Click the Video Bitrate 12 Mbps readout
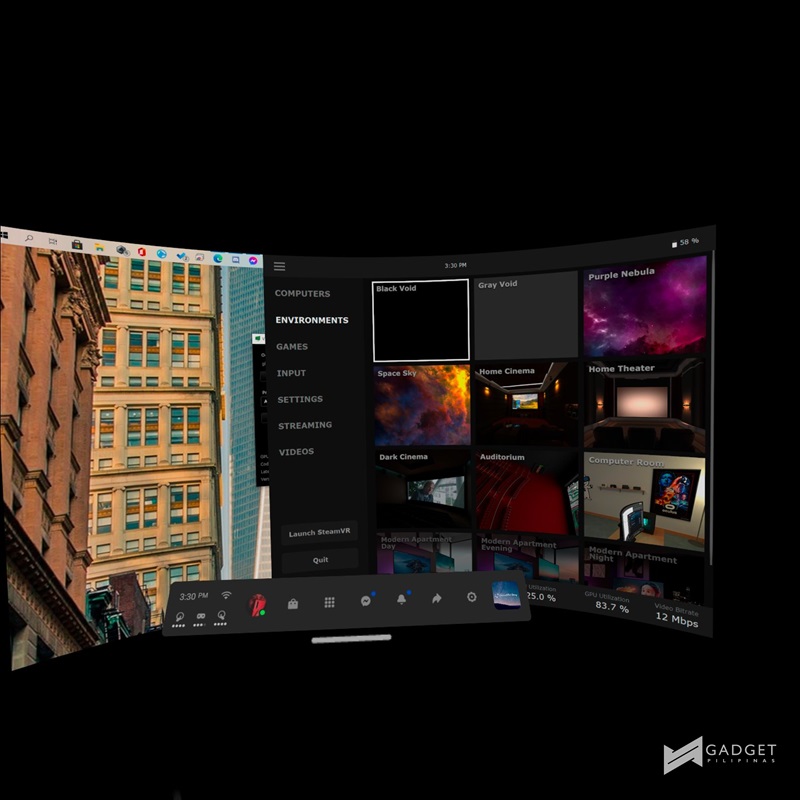The image size is (800, 800). click(677, 615)
